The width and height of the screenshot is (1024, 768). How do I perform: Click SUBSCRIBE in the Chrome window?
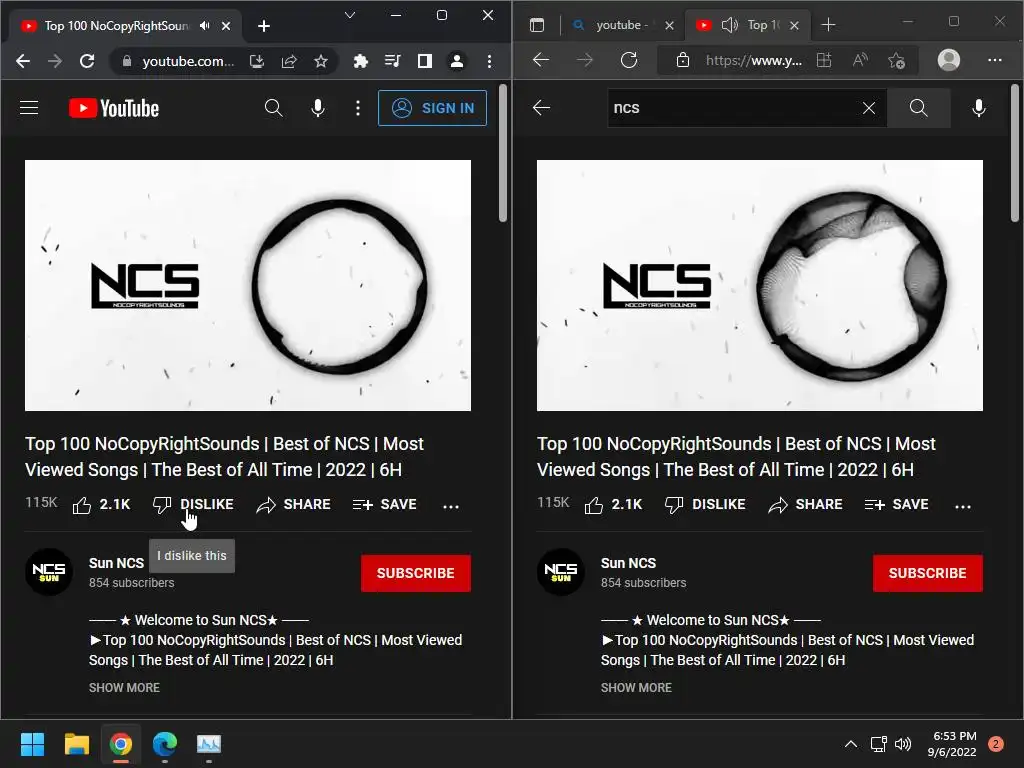click(415, 573)
